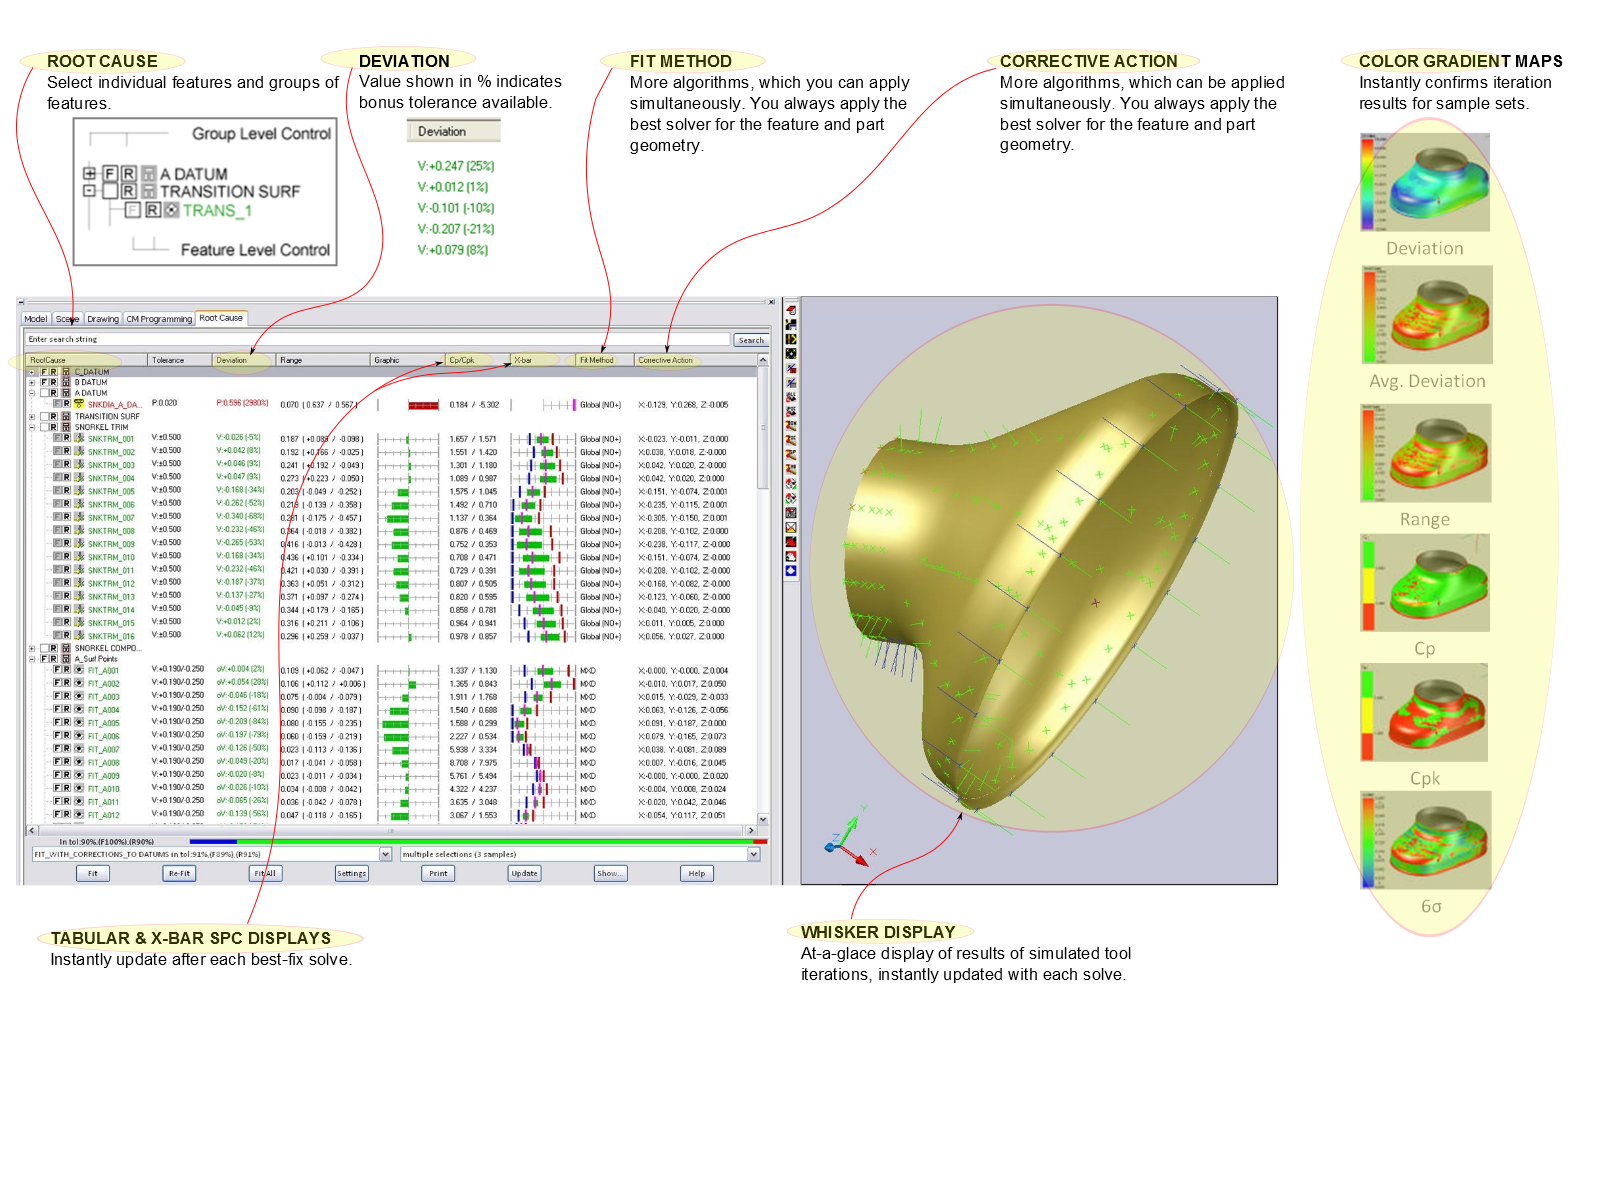
Task: Switch to the CM Programming tab
Action: tap(158, 319)
